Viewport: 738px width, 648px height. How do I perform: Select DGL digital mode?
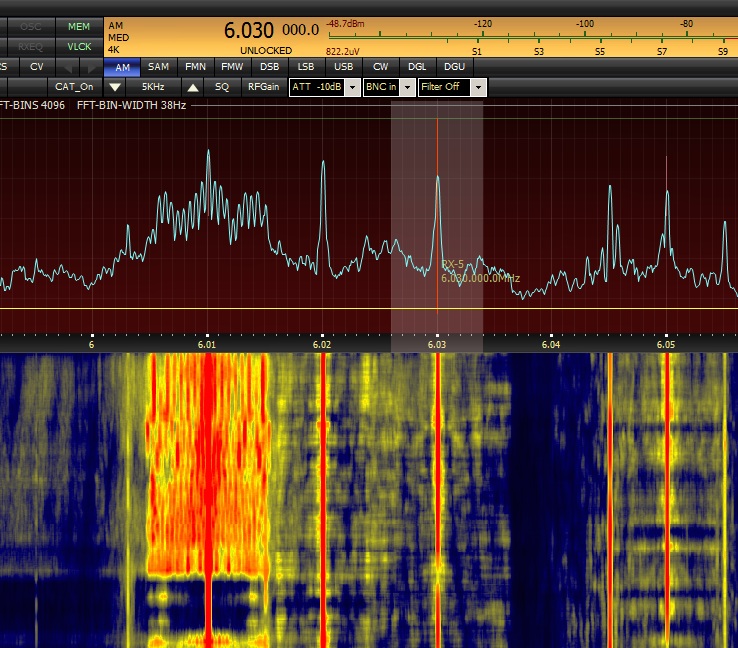(x=417, y=67)
